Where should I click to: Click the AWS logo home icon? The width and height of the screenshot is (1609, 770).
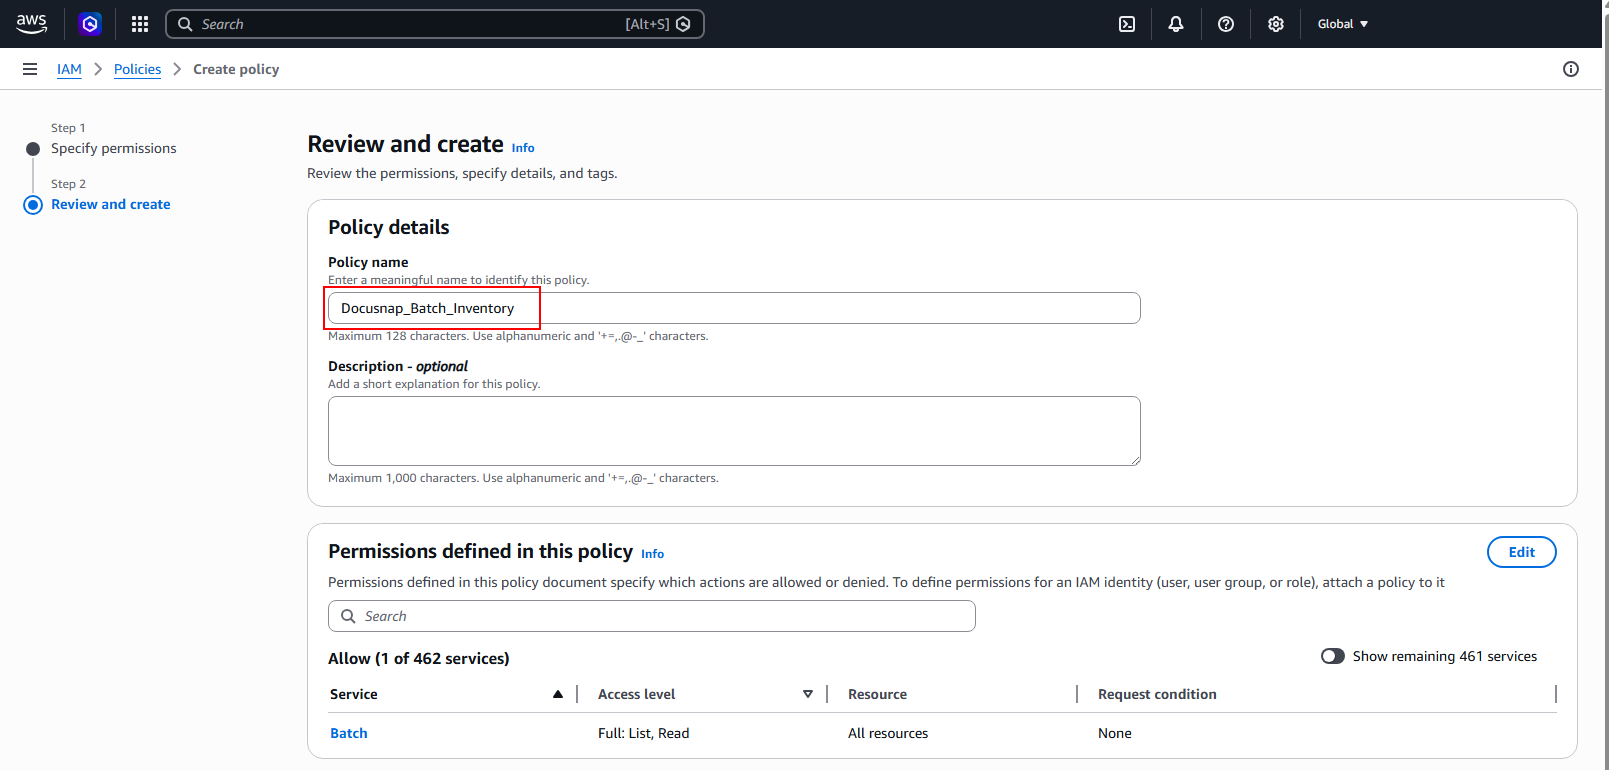tap(32, 24)
